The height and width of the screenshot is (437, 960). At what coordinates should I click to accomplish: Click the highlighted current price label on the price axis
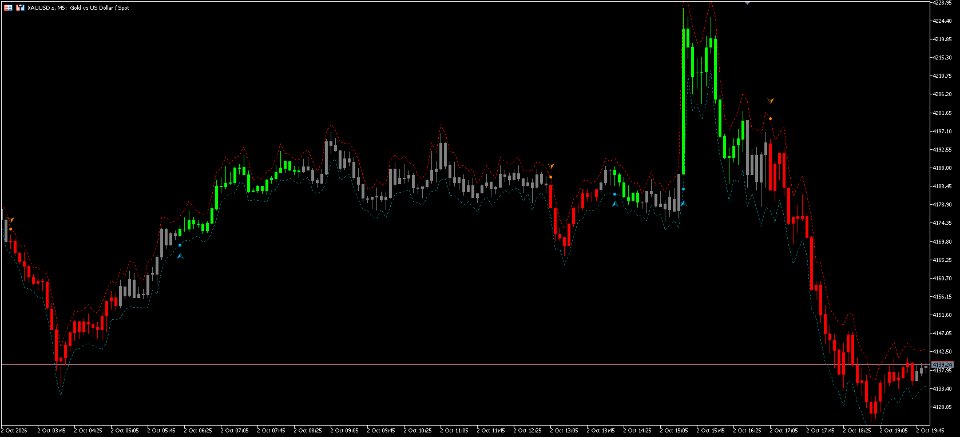(942, 364)
